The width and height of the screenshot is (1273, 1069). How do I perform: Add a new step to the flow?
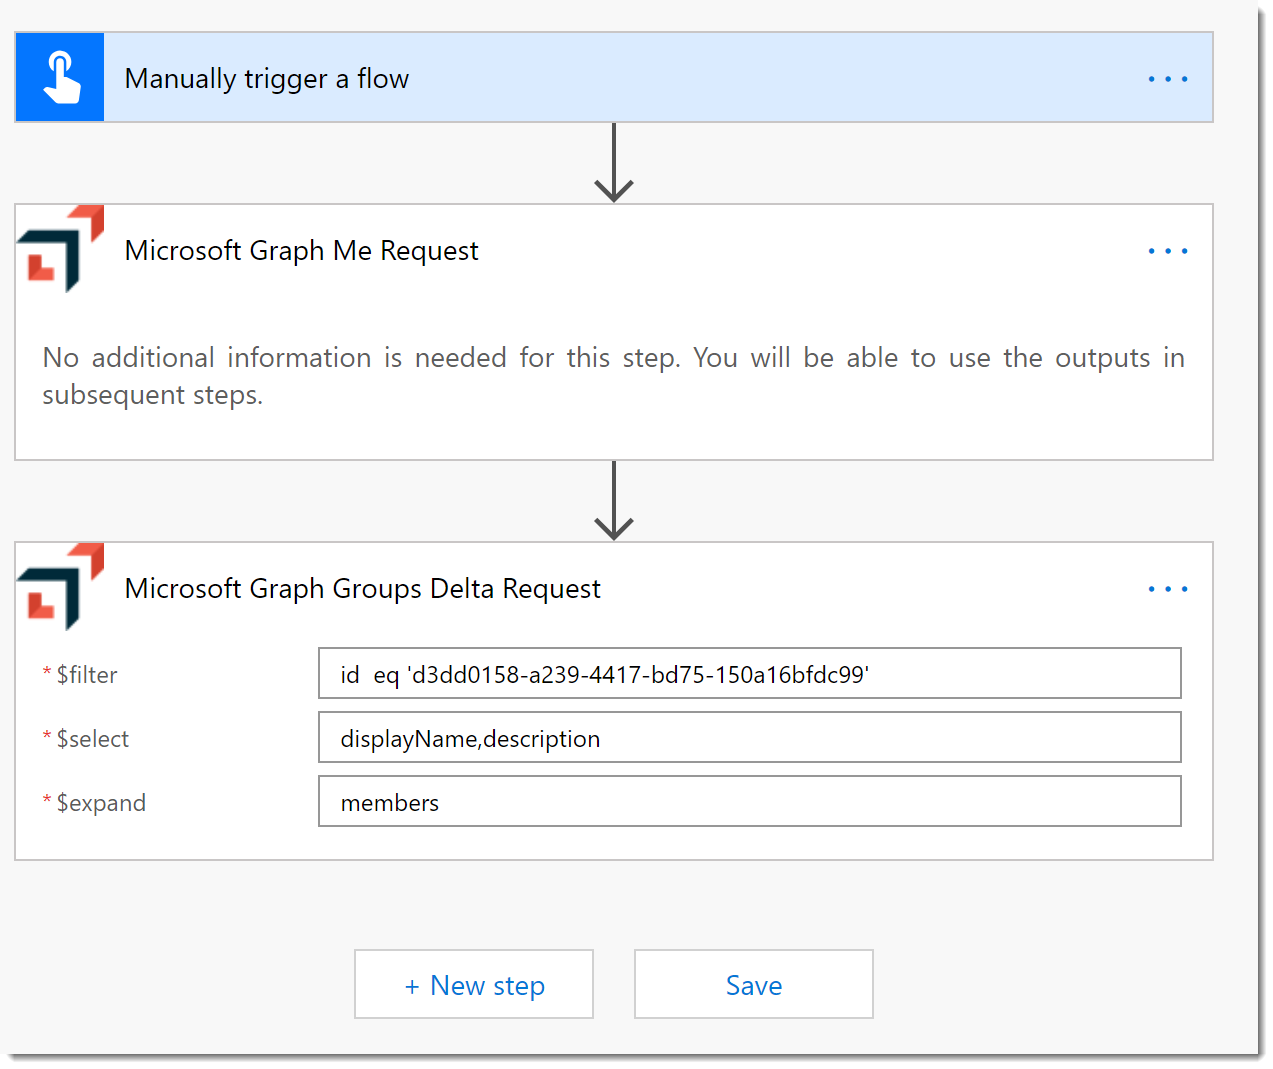[474, 985]
